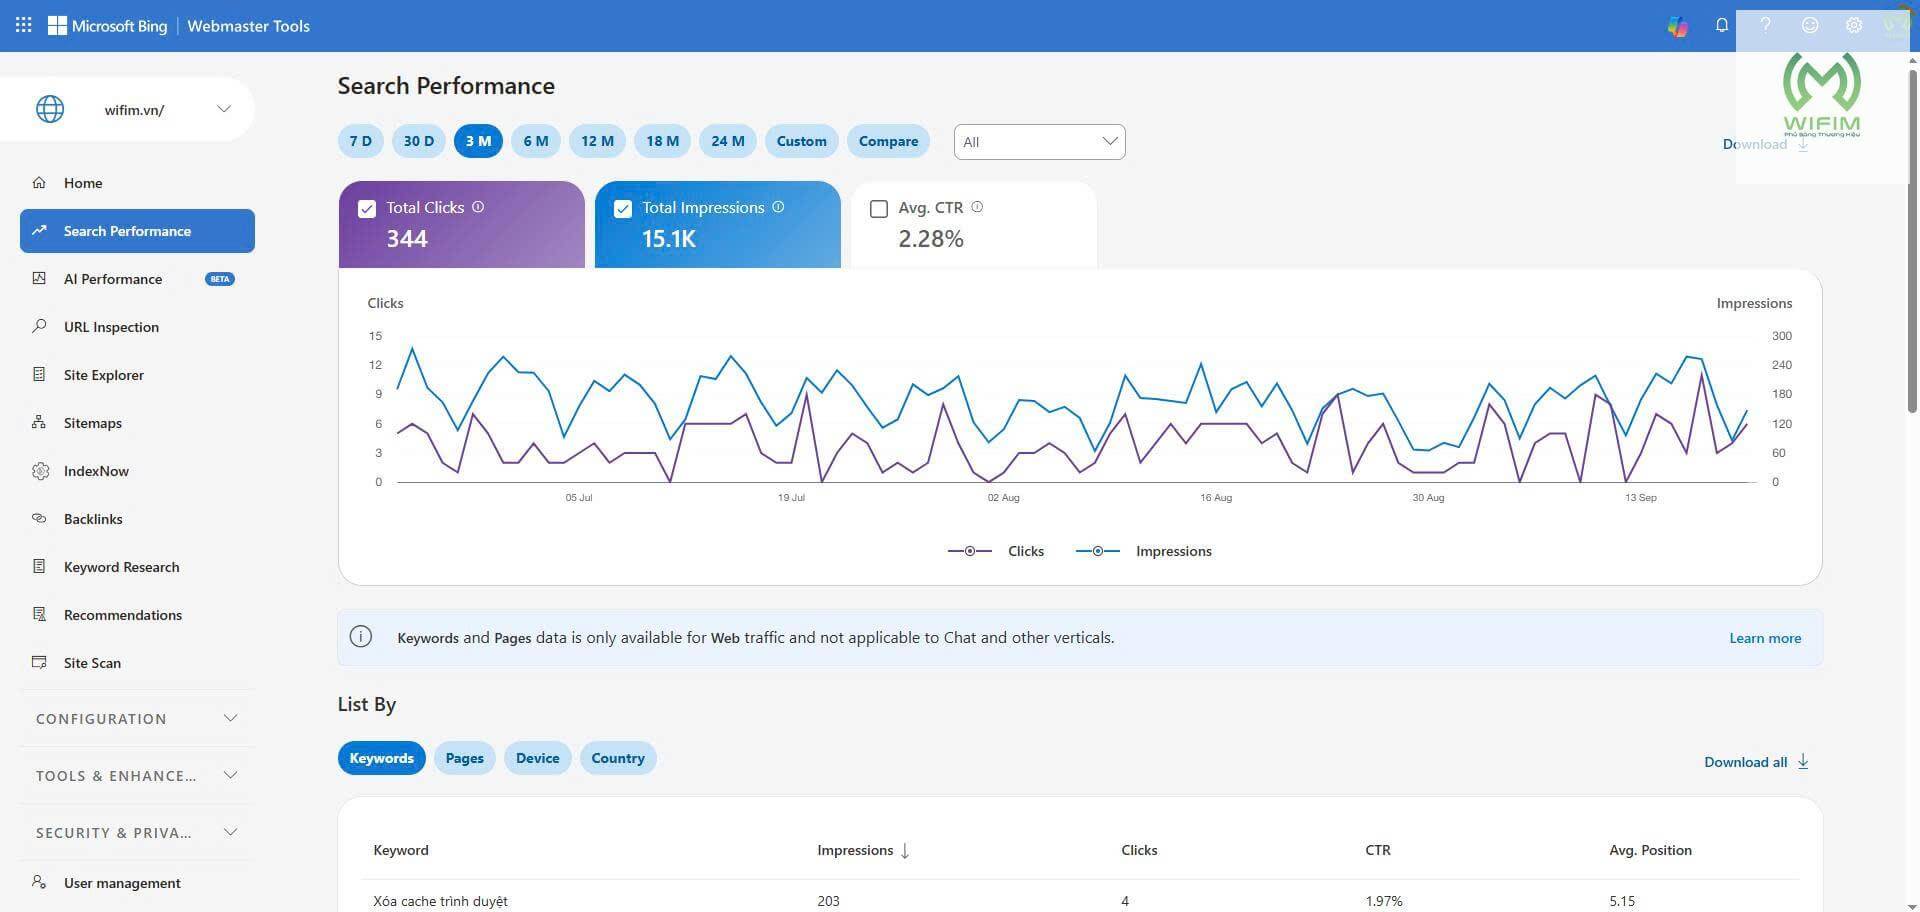Open the All filter dropdown
The image size is (1920, 912).
[x=1039, y=142]
